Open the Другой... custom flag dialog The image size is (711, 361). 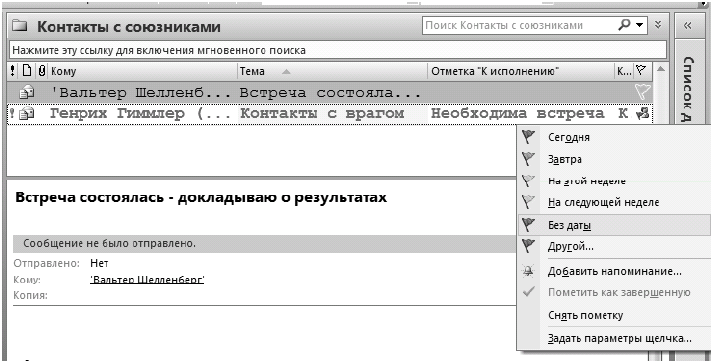tap(614, 247)
